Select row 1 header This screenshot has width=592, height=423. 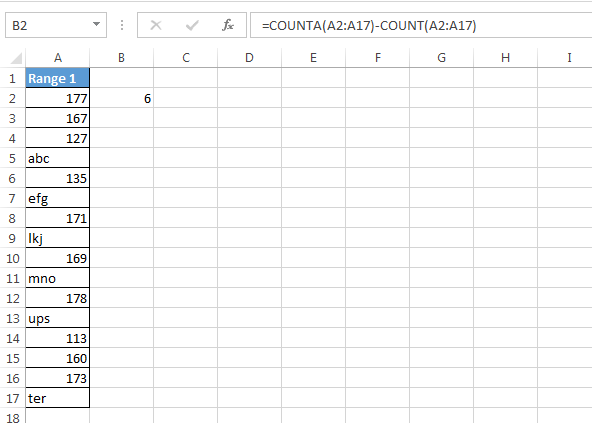pyautogui.click(x=12, y=79)
